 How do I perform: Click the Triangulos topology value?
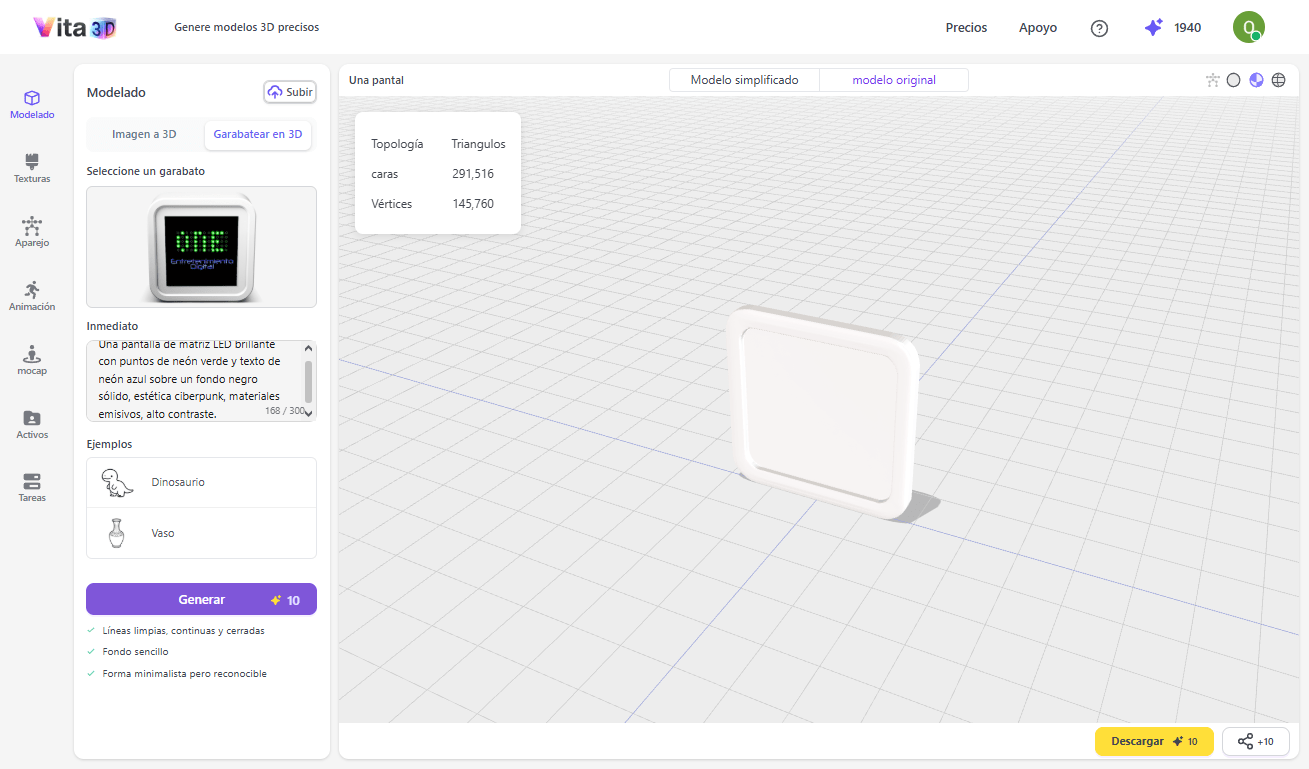pyautogui.click(x=478, y=144)
